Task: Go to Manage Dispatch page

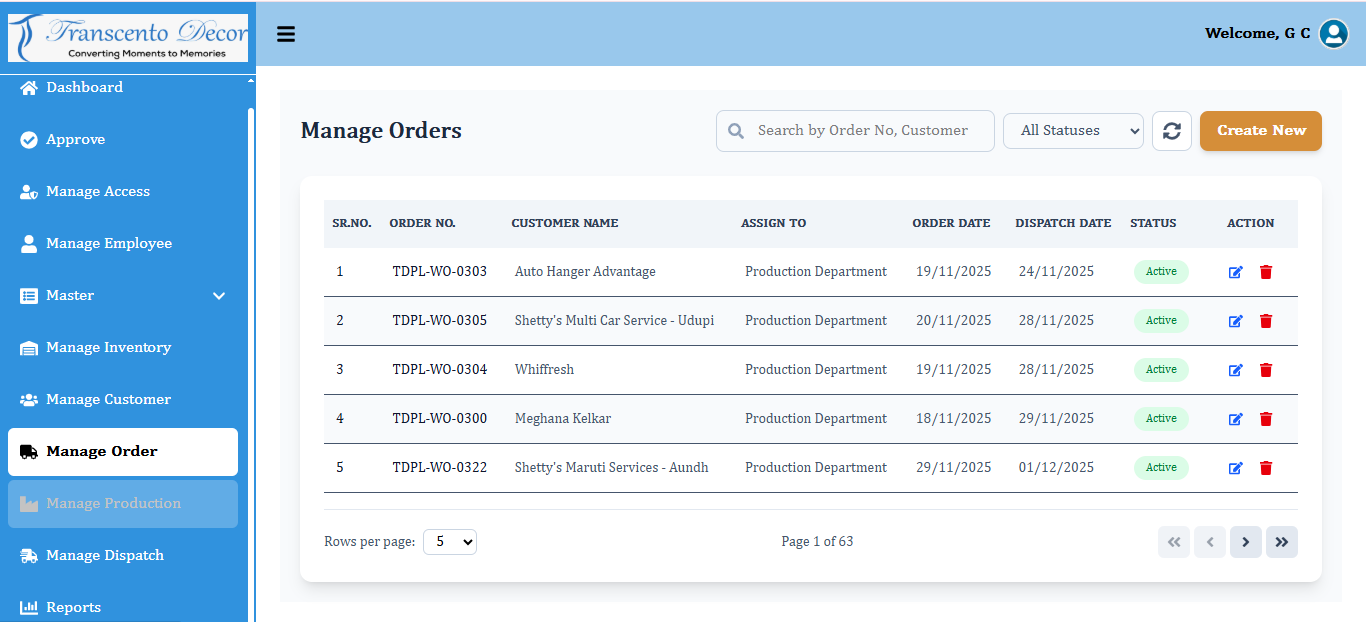Action: (105, 556)
